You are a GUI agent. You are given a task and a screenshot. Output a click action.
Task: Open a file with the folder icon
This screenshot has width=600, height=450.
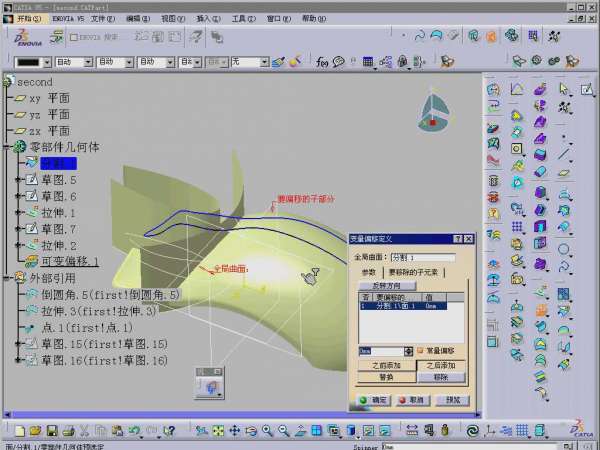[x=35, y=431]
